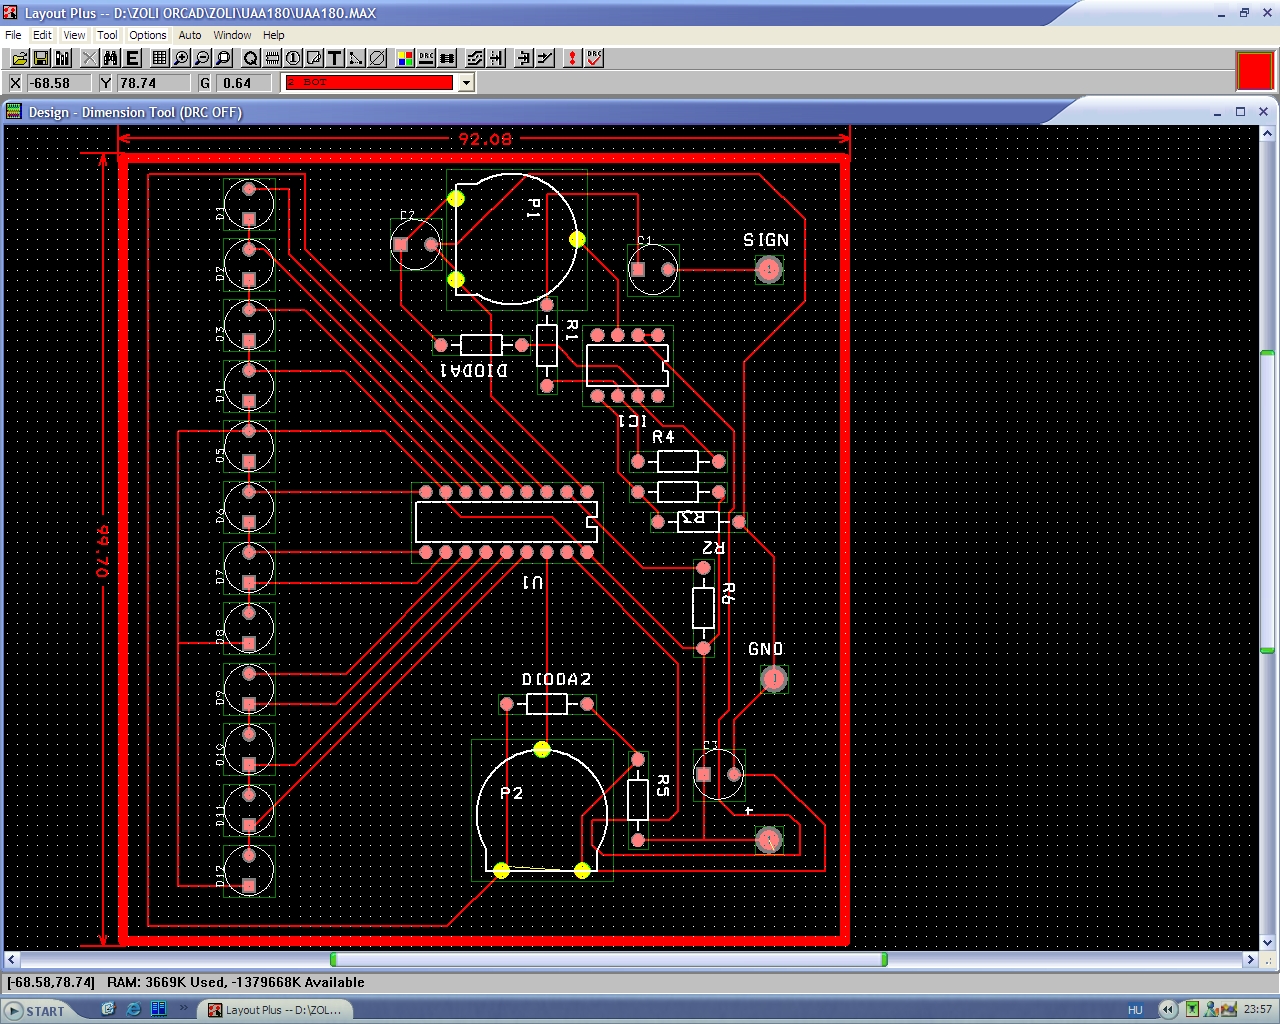Select the Shove Track mode icon

[496, 58]
